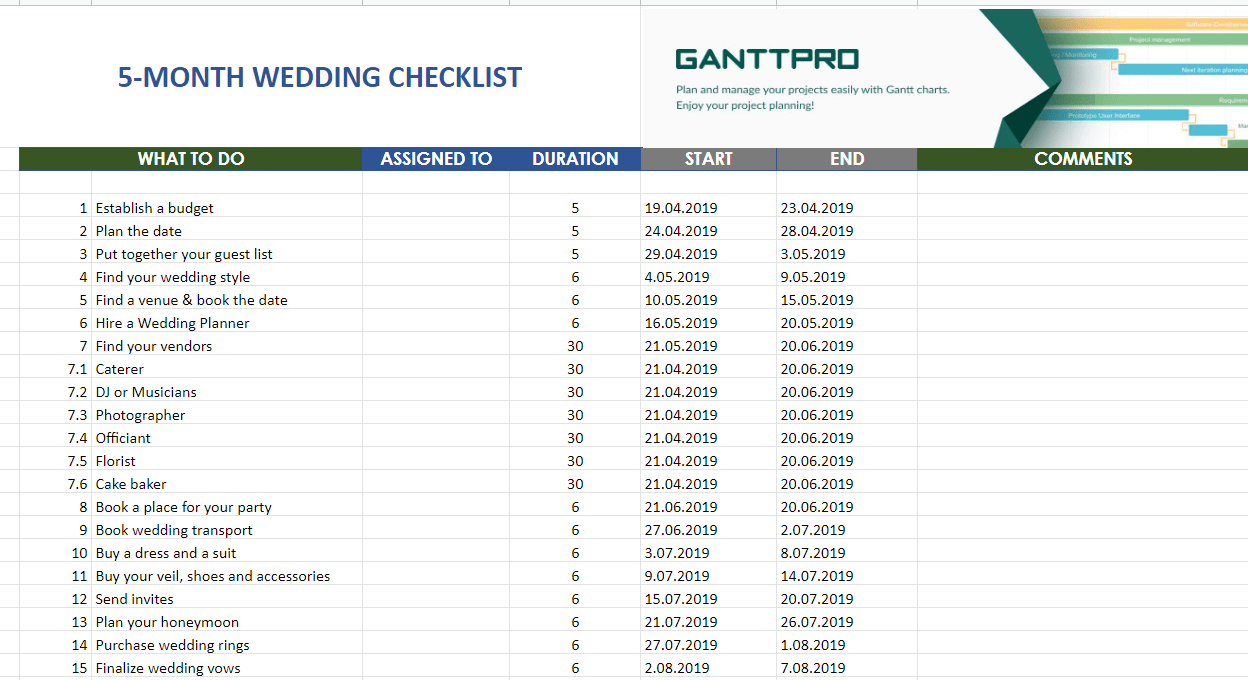
Task: Select the DURATION column header
Action: [x=575, y=159]
